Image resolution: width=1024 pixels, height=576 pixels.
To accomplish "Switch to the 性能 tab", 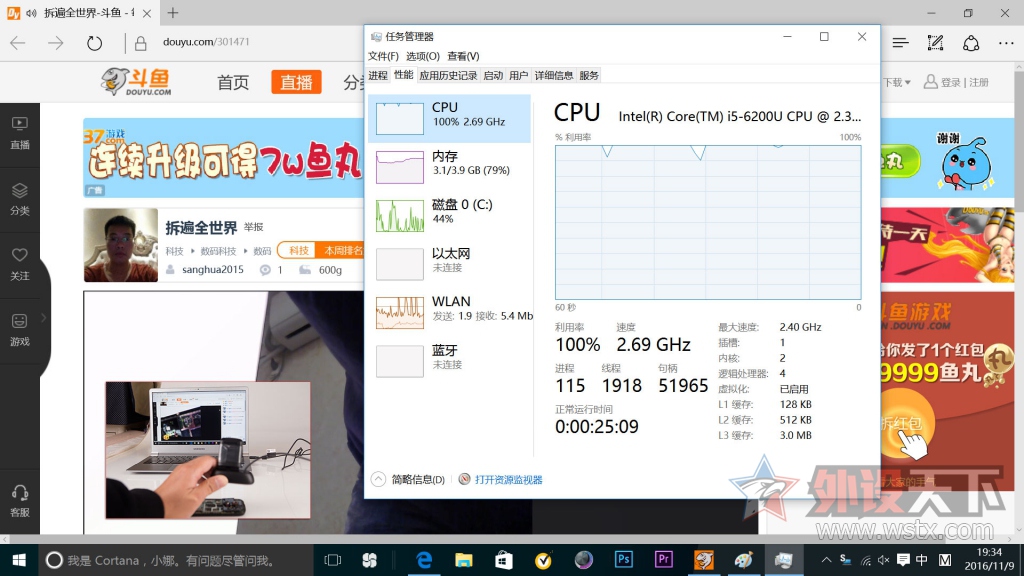I will point(403,75).
